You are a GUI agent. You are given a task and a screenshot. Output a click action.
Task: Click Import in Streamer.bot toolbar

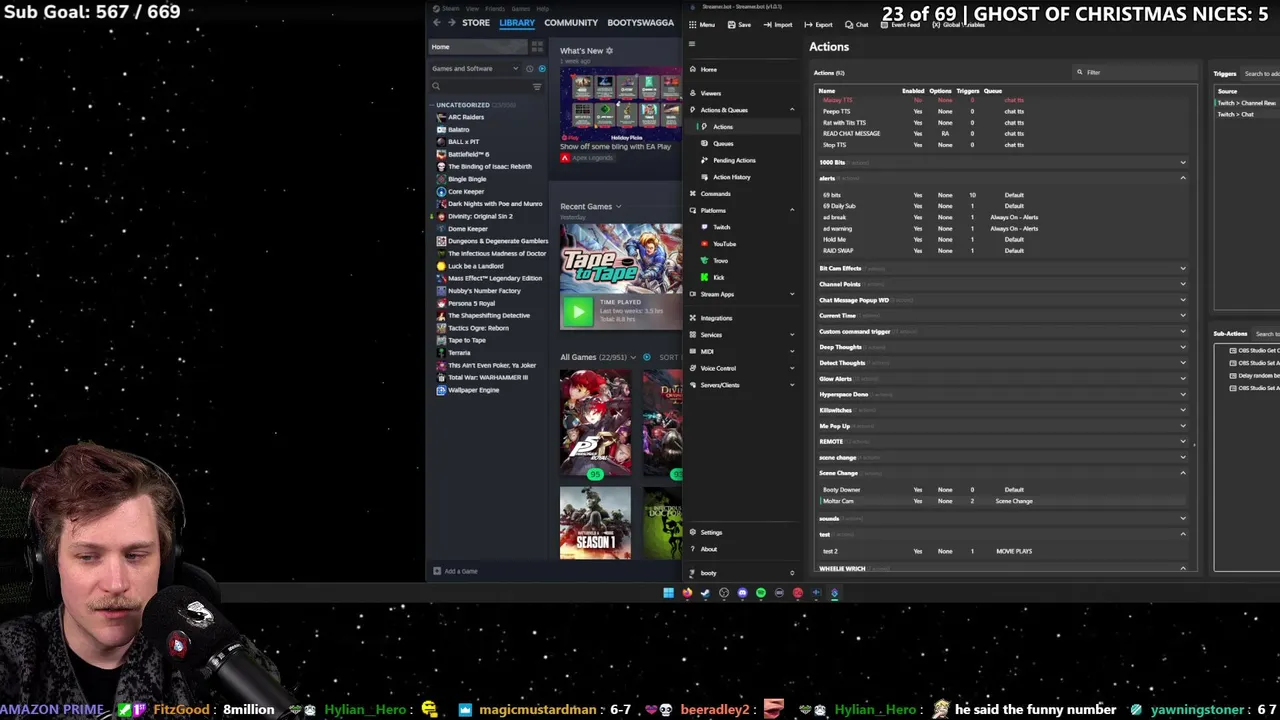pos(777,25)
